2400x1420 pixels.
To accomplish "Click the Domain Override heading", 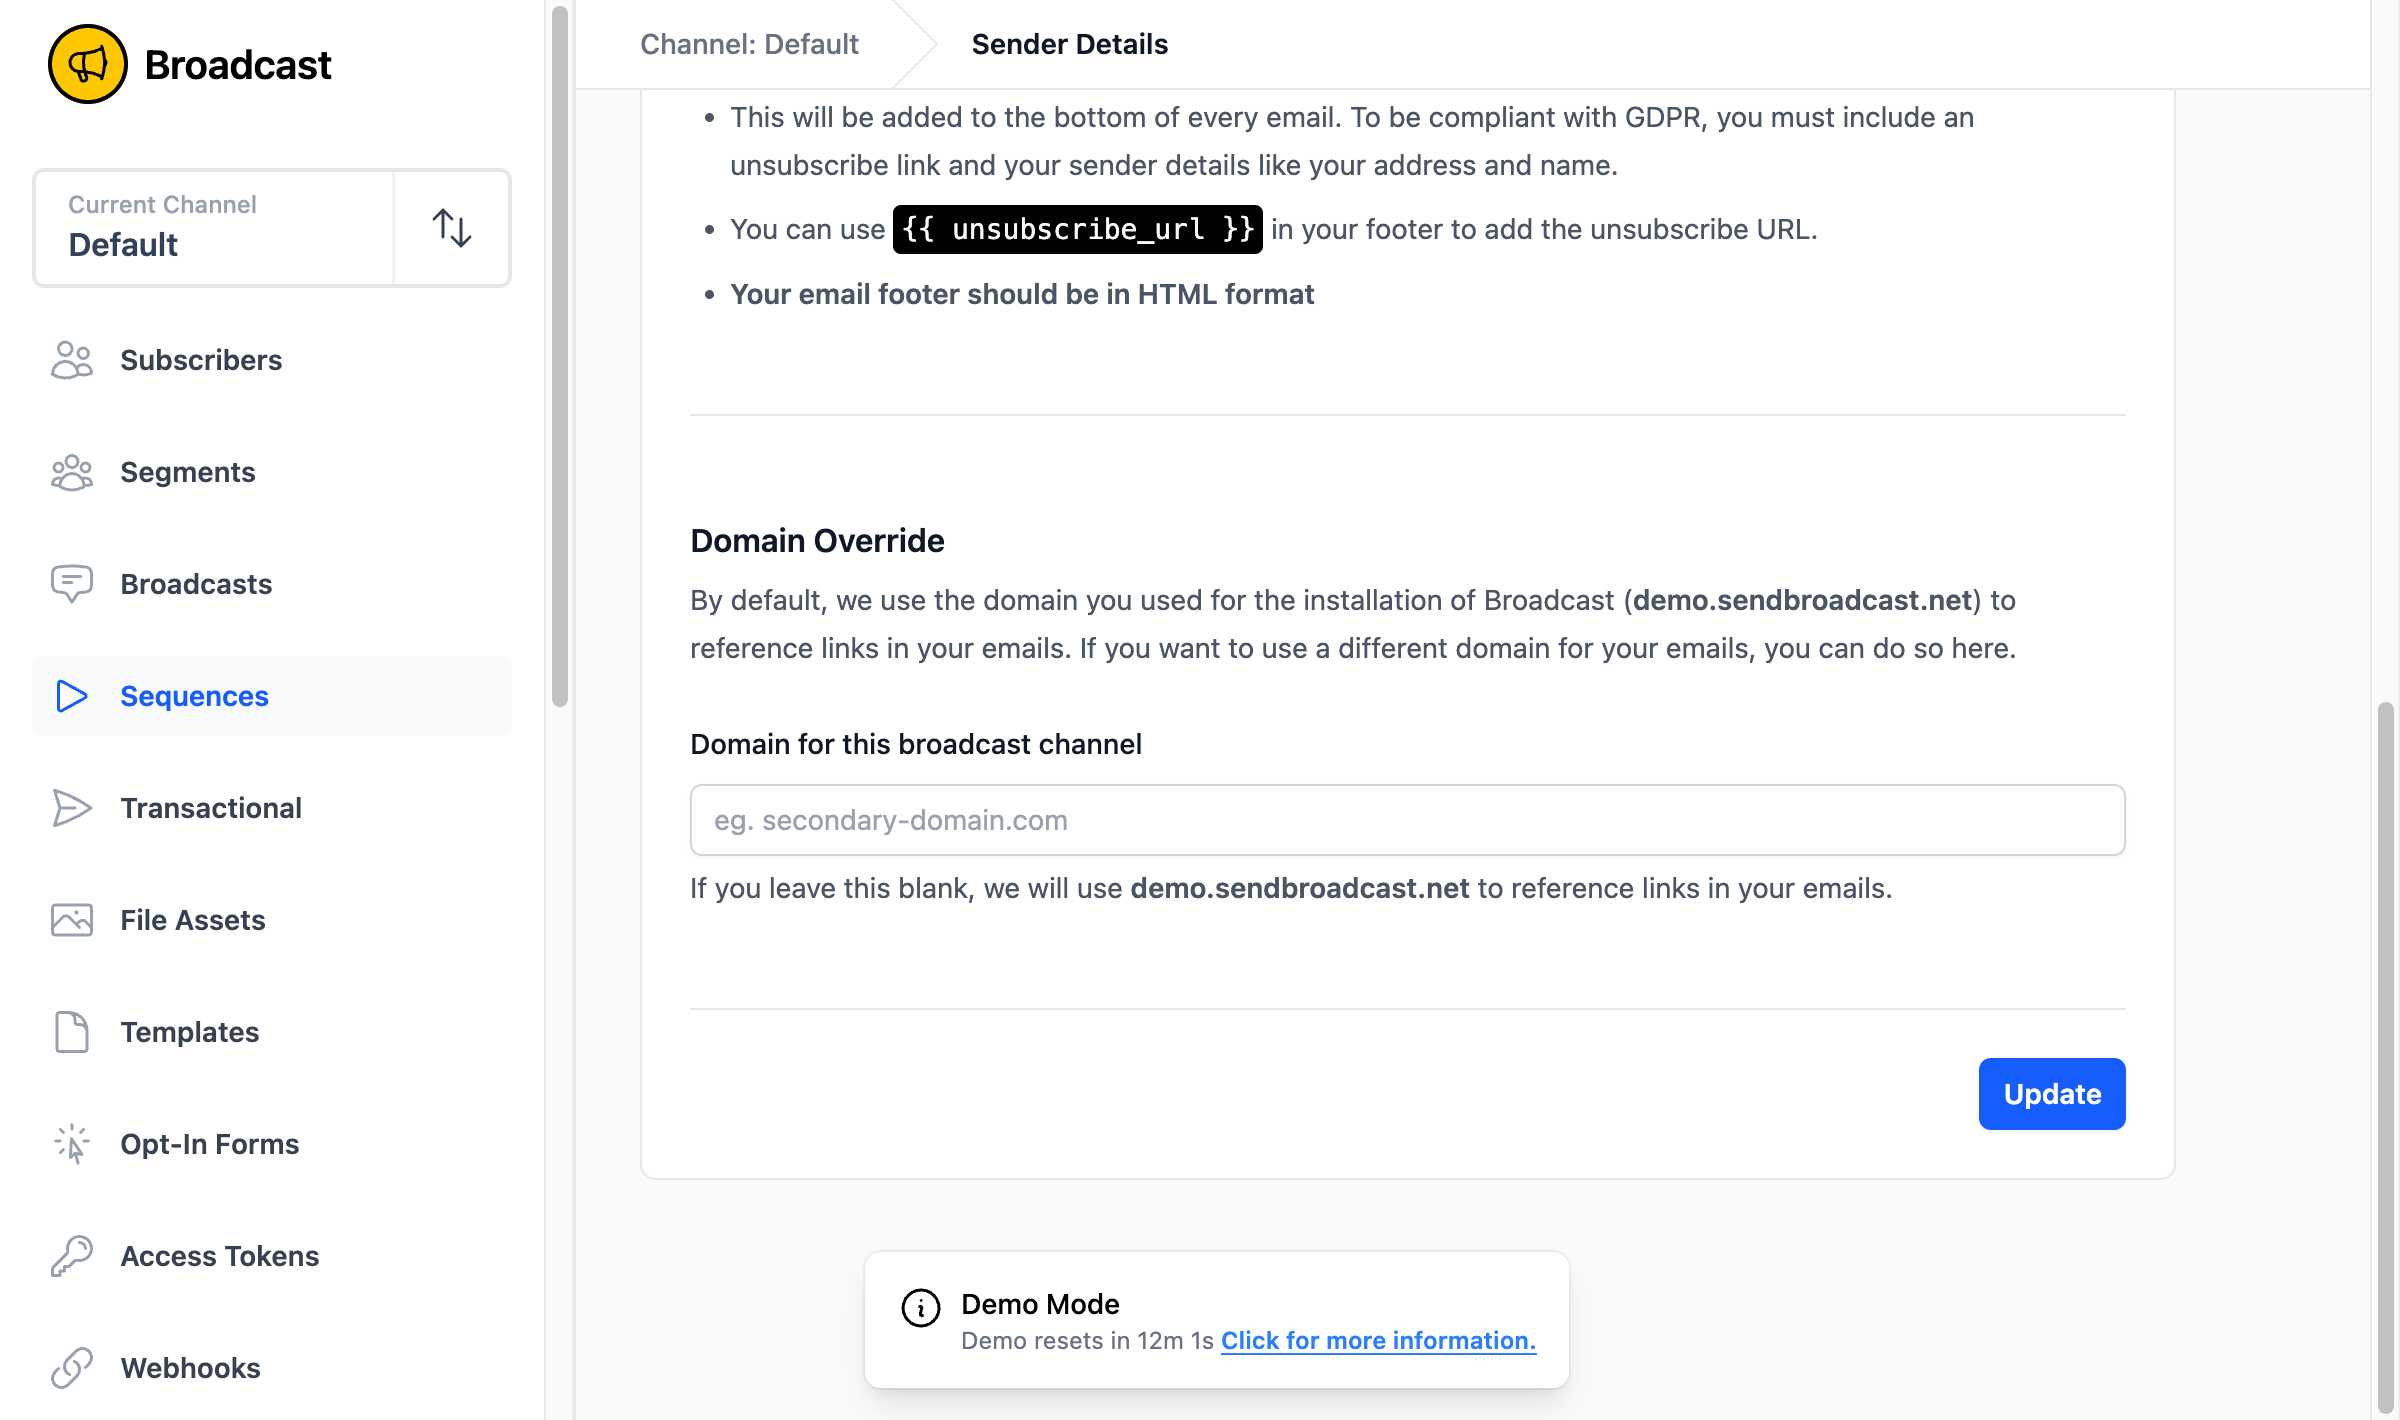I will [817, 540].
